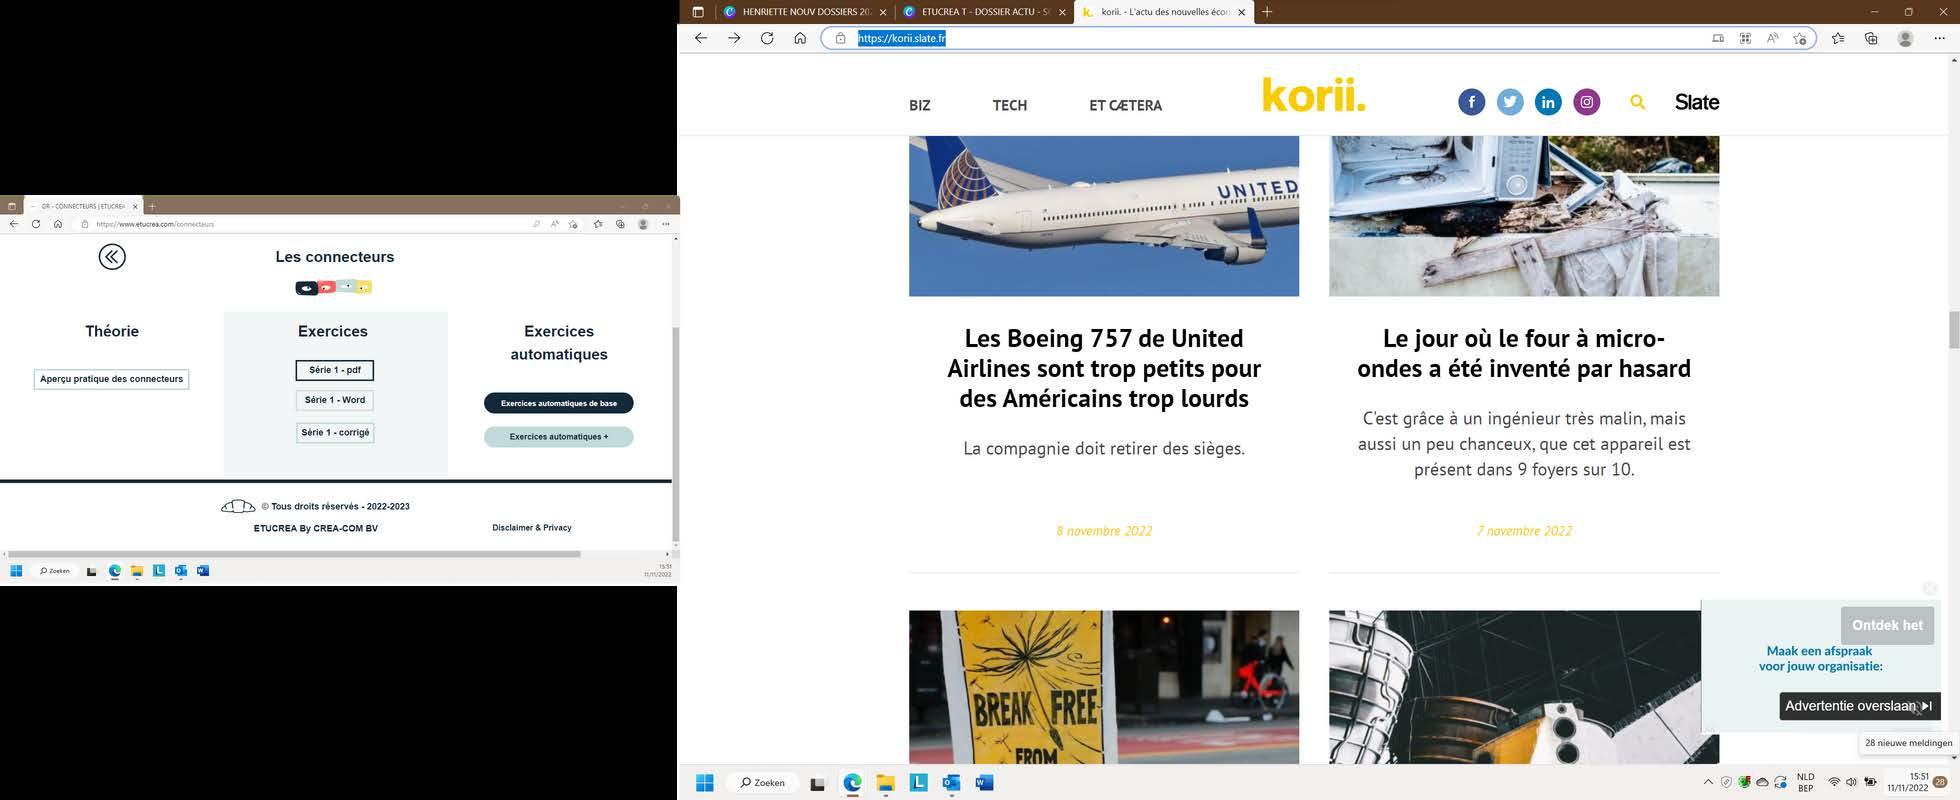
Task: Click the United airplane article image
Action: click(1104, 216)
